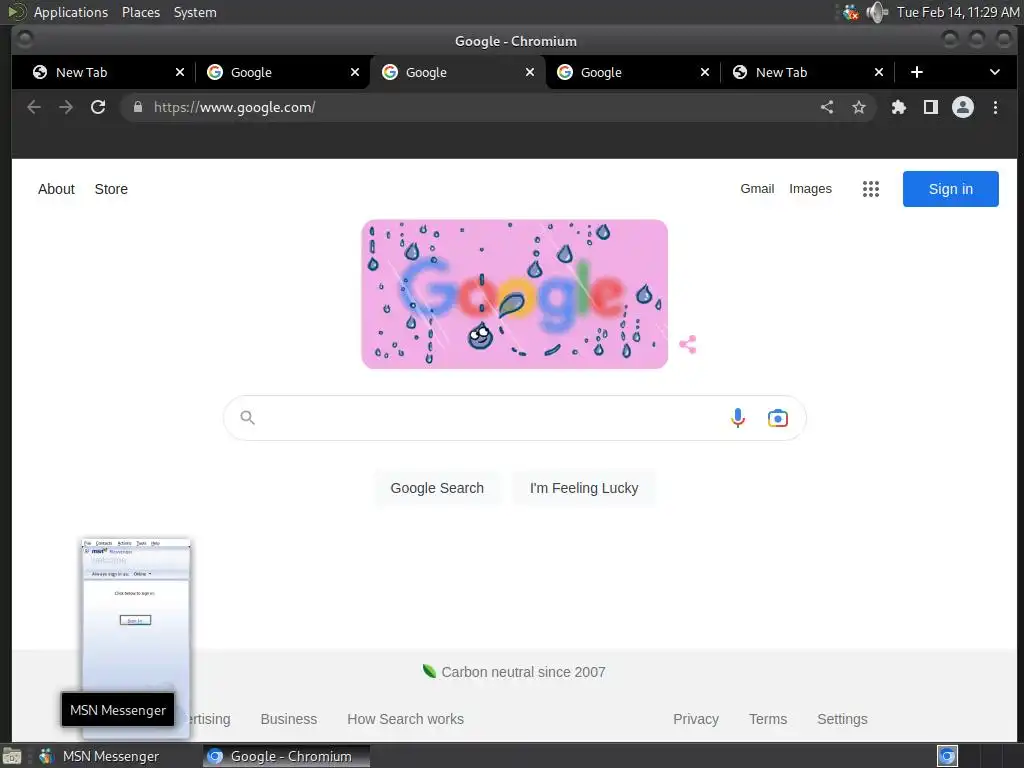Open How Search works footer link
1024x768 pixels.
point(406,719)
